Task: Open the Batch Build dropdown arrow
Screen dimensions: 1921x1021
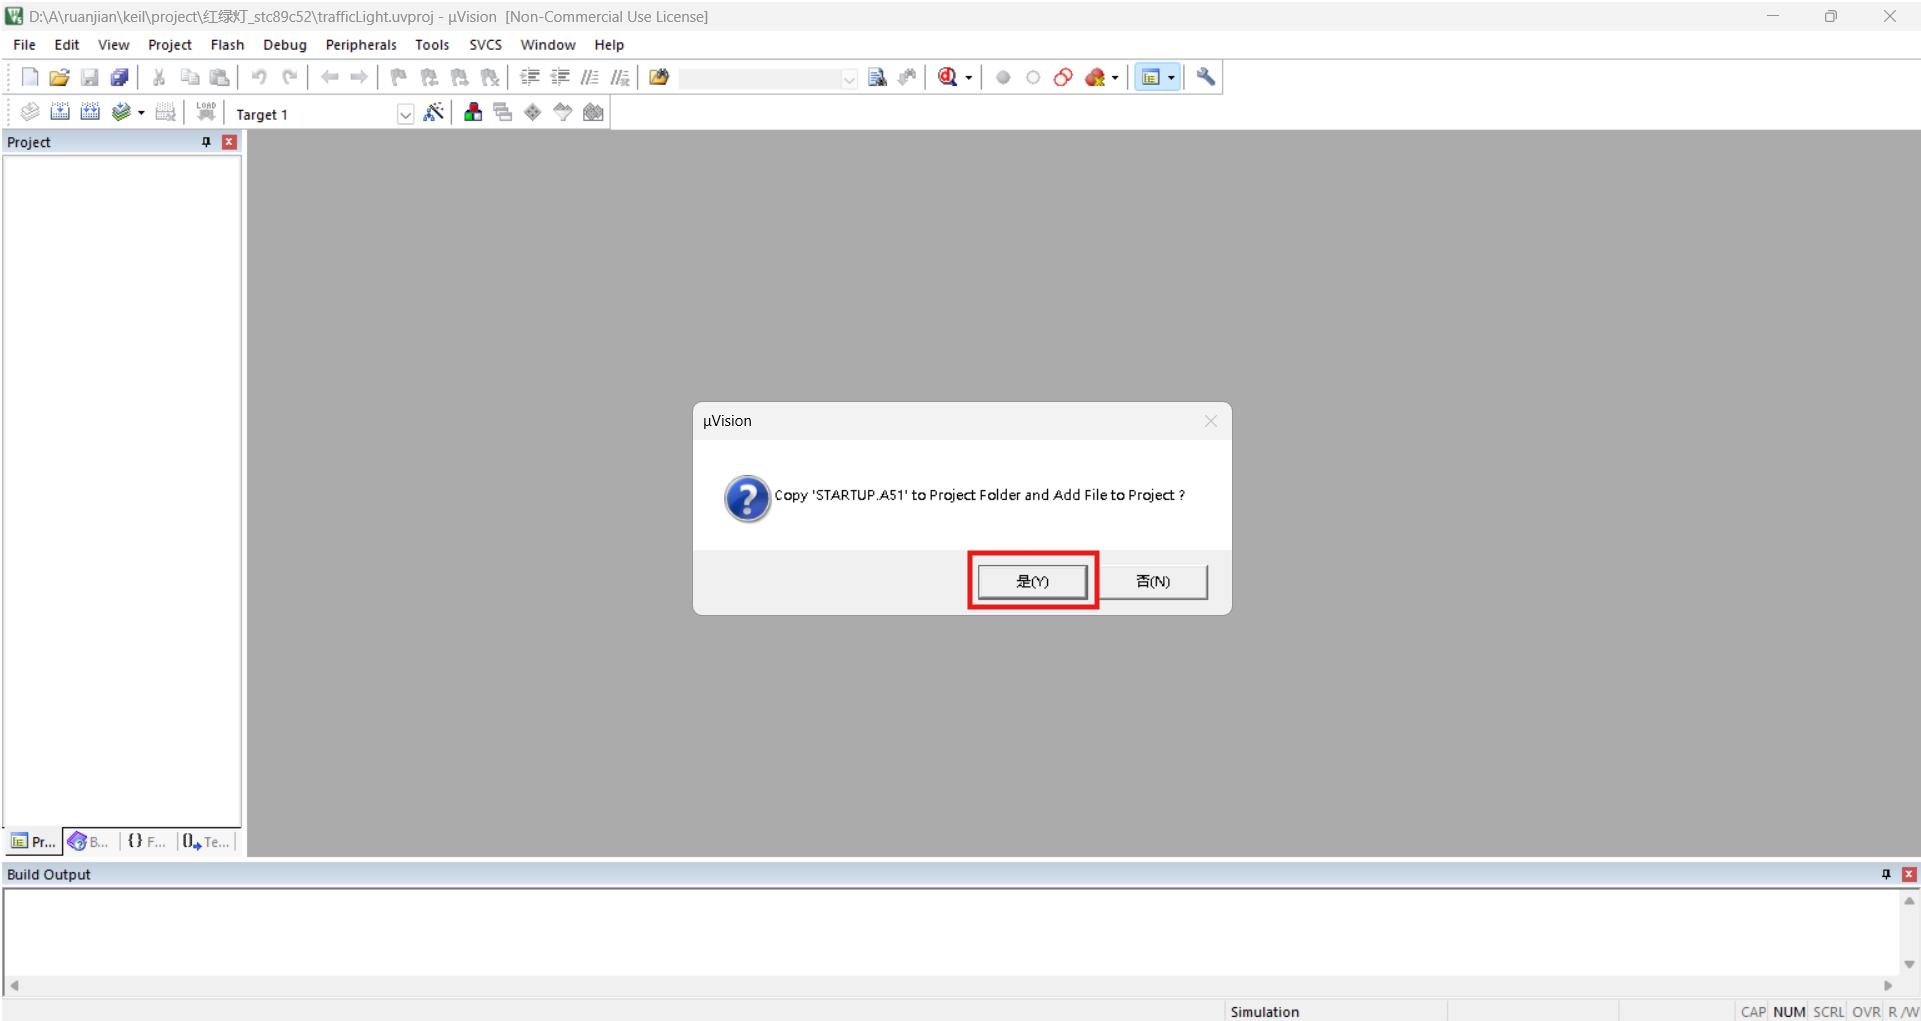Action: pos(141,113)
